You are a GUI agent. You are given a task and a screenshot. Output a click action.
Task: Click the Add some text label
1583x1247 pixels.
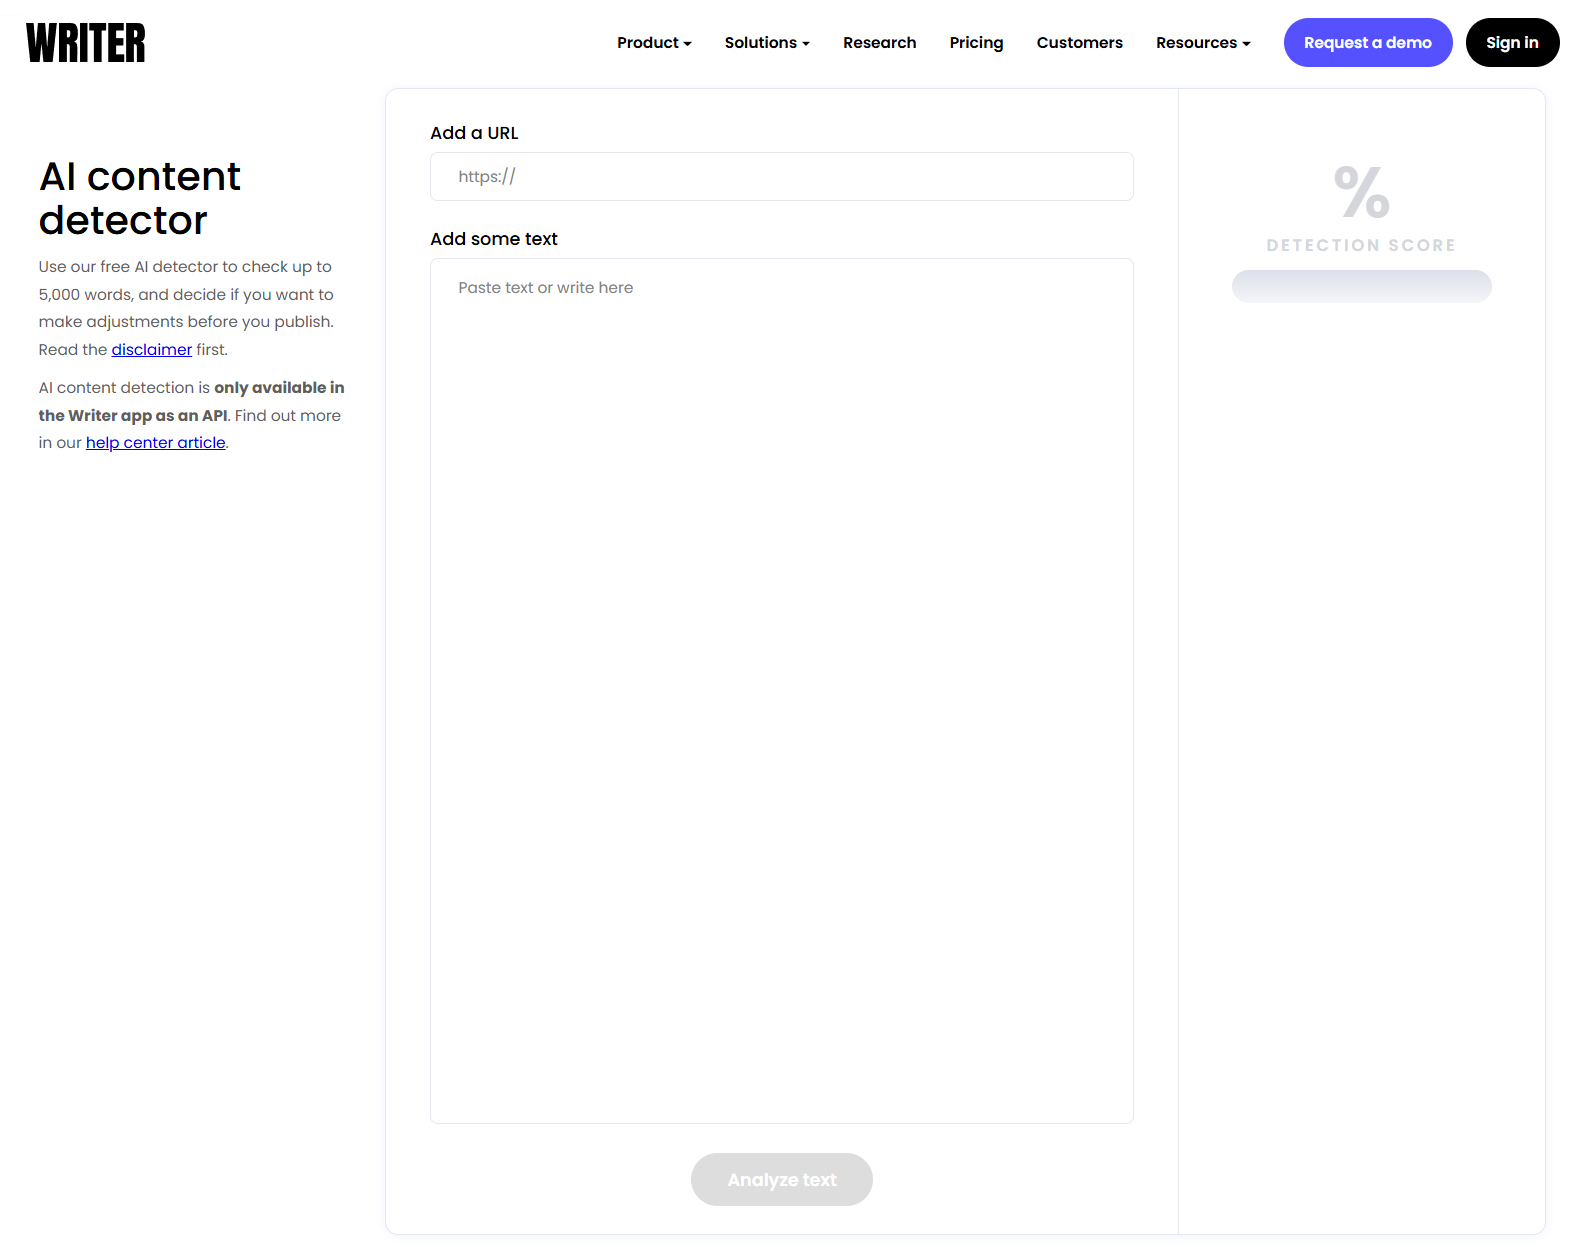pos(494,239)
